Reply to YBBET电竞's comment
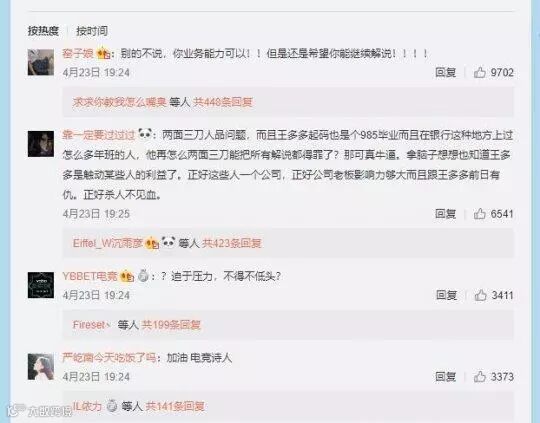This screenshot has height=423, width=540. 446,295
